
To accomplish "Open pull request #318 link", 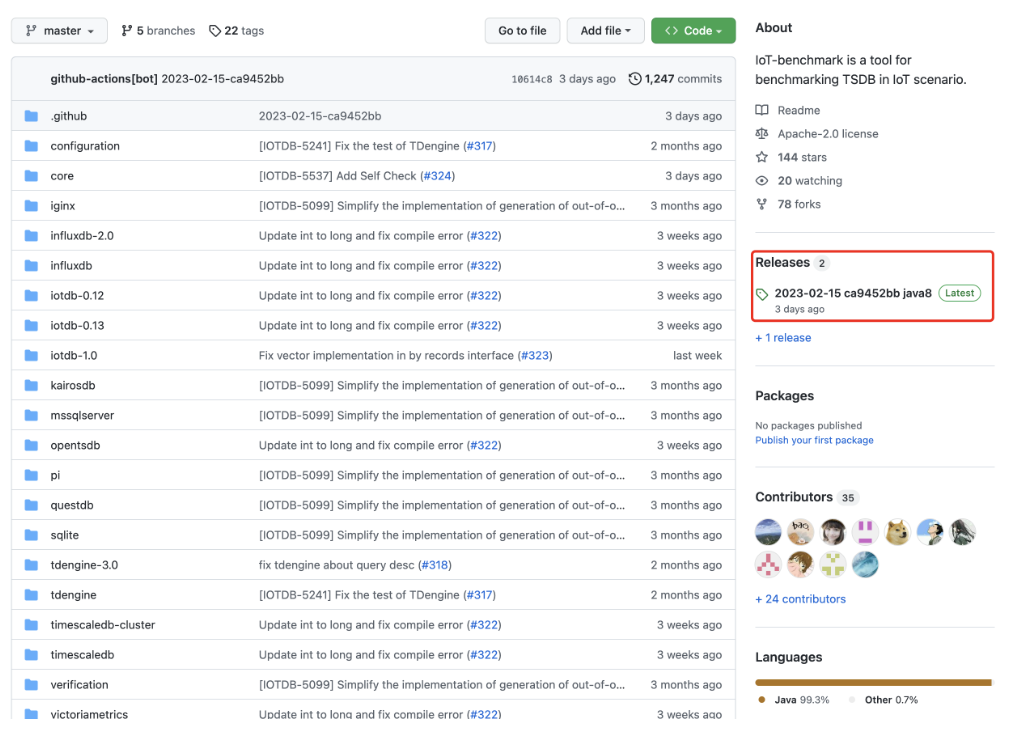I will pos(435,565).
